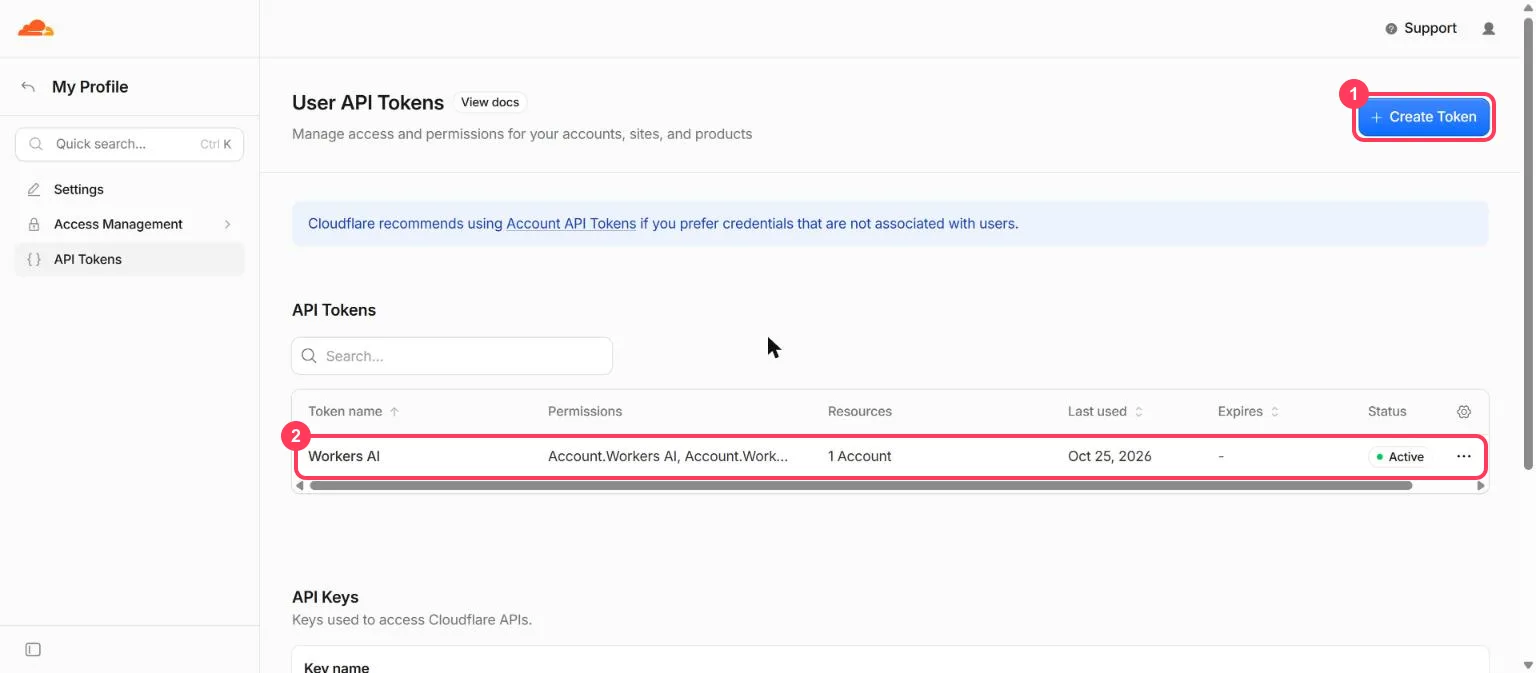1536x673 pixels.
Task: Click the page vertical scrollbar
Action: click(1527, 245)
